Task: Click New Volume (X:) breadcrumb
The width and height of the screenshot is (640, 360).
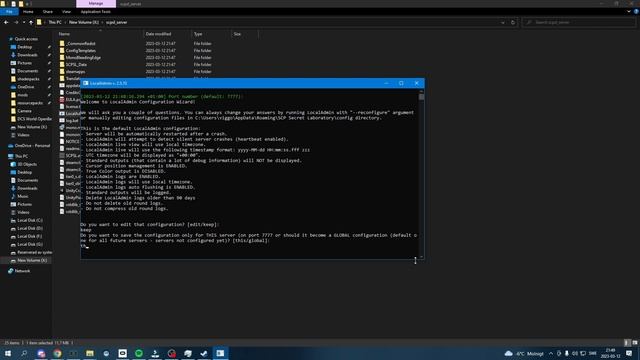Action: pos(84,22)
